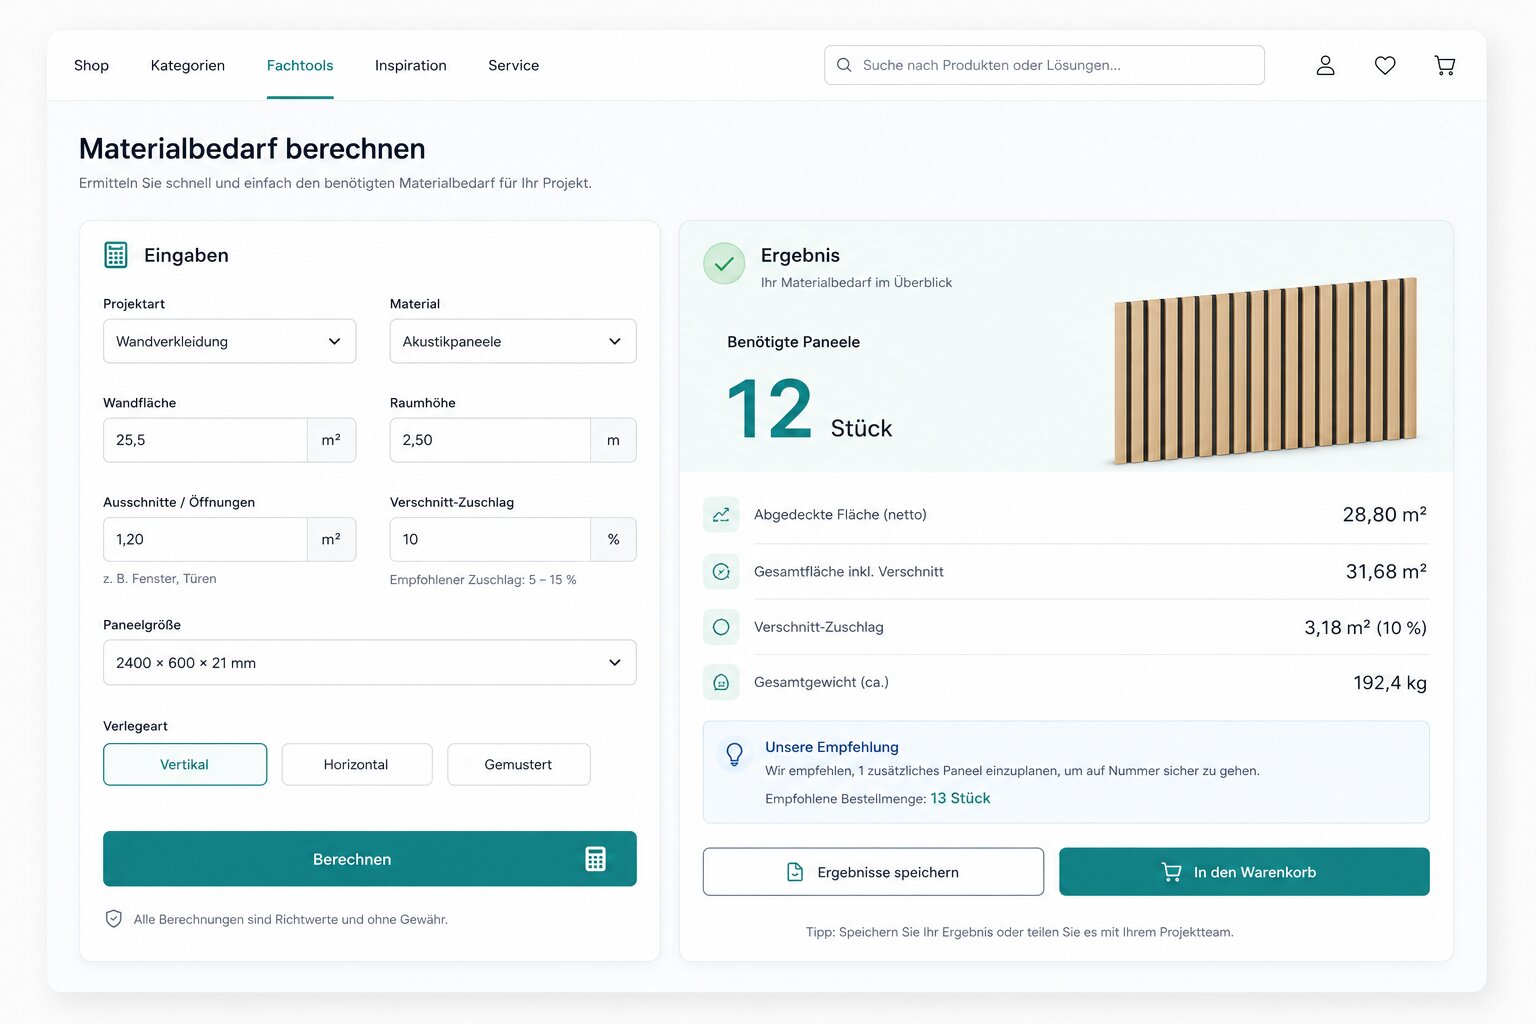Select the Horizontal Verlegeart option
The height and width of the screenshot is (1024, 1536).
(357, 764)
